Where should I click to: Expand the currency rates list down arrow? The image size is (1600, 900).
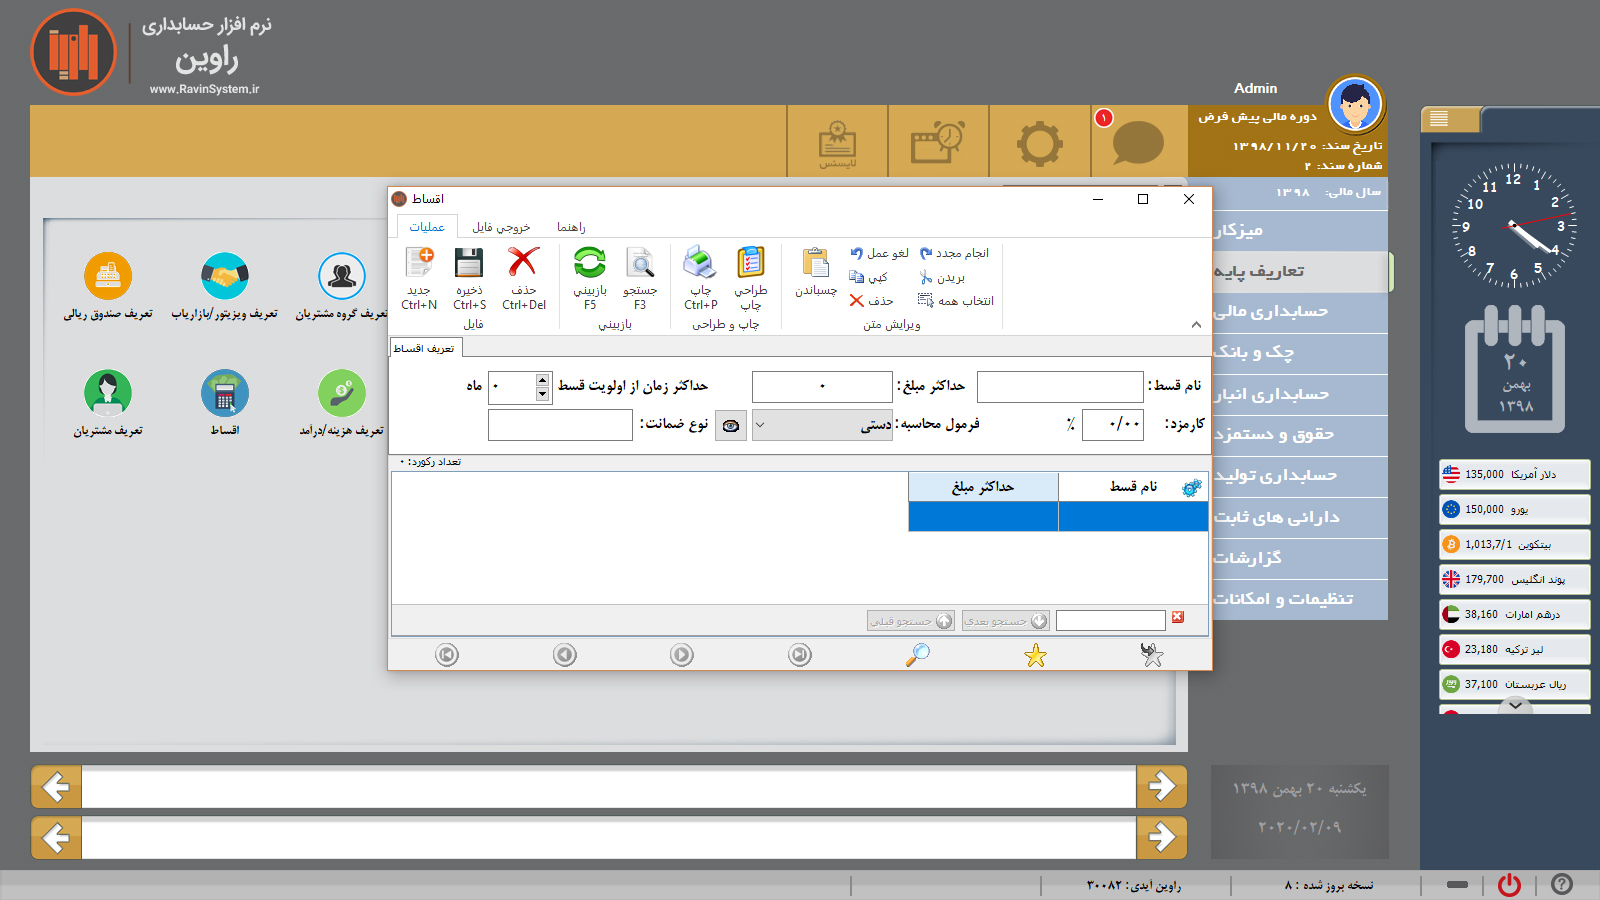[1516, 705]
